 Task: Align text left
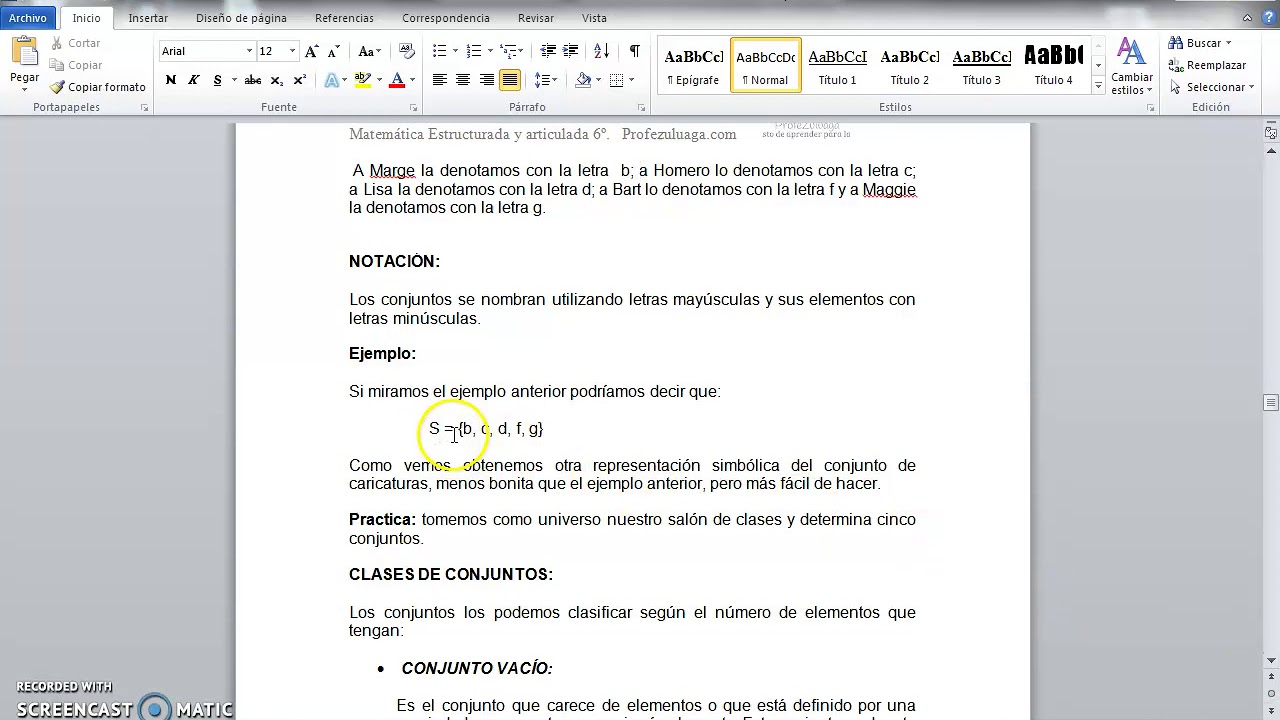coord(440,80)
